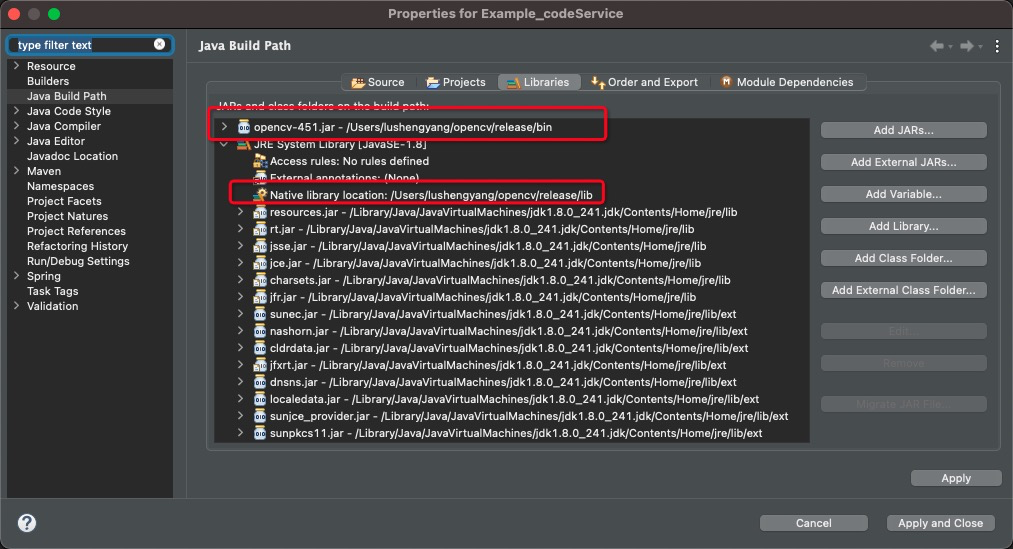Open the Order and Export tab
The height and width of the screenshot is (549, 1013).
coord(644,82)
